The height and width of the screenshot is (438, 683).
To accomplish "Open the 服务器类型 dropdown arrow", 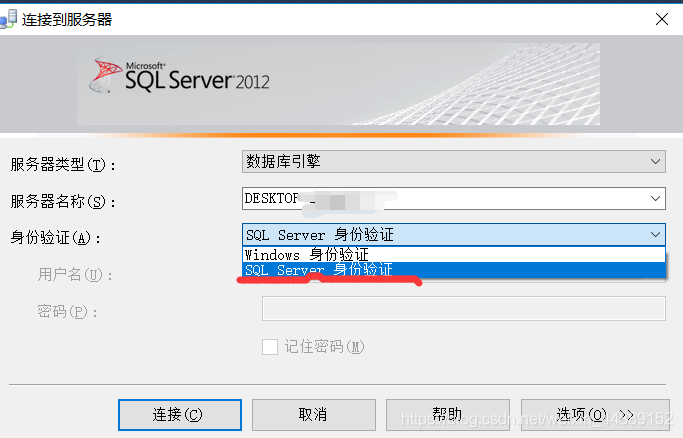I will pyautogui.click(x=655, y=162).
